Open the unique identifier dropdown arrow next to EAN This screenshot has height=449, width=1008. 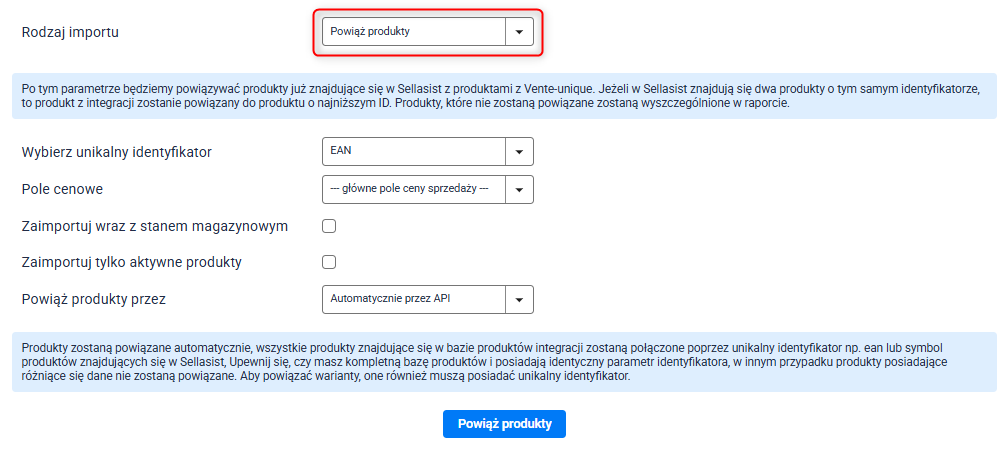click(519, 152)
